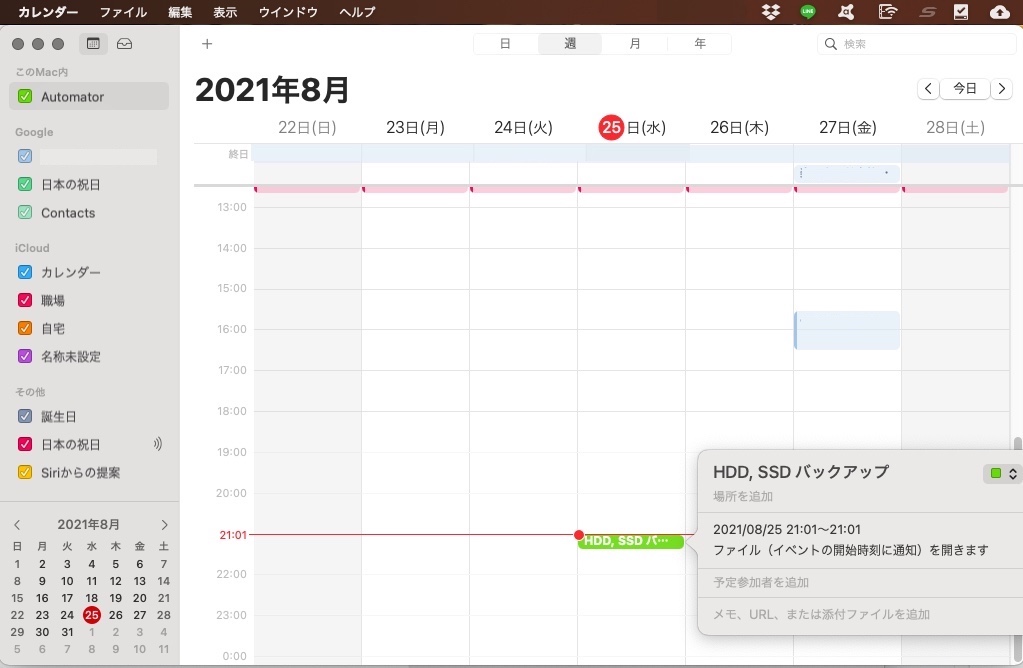This screenshot has width=1023, height=668.
Task: Advance to next week with the chevron
Action: (1002, 88)
